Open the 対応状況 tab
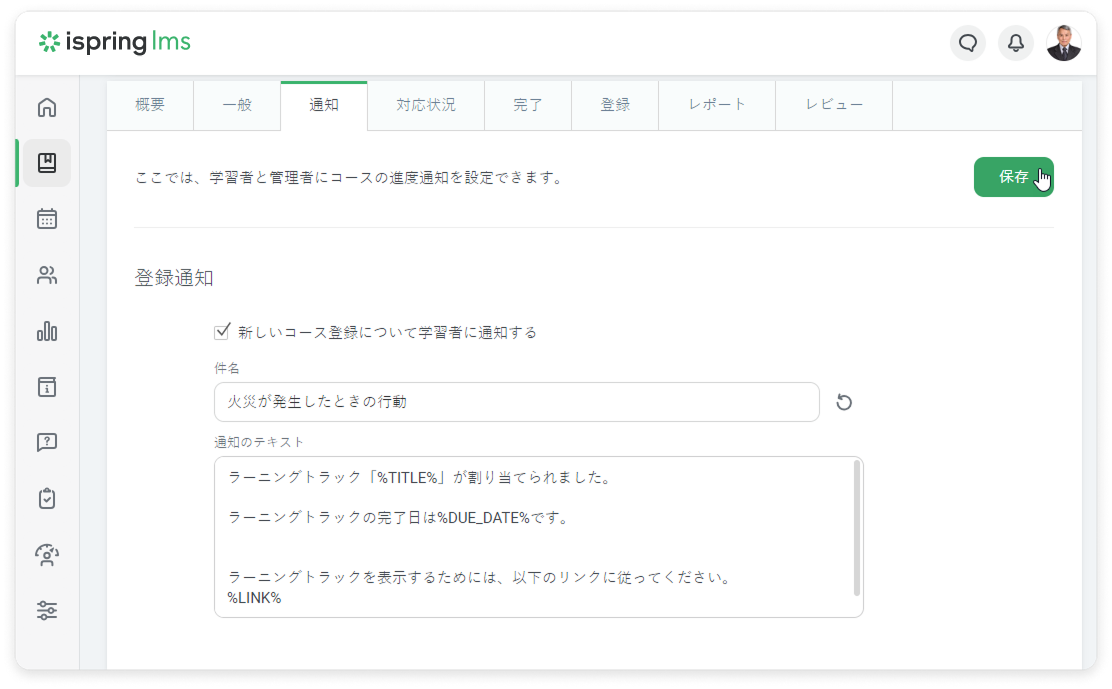1112x689 pixels. coord(425,105)
